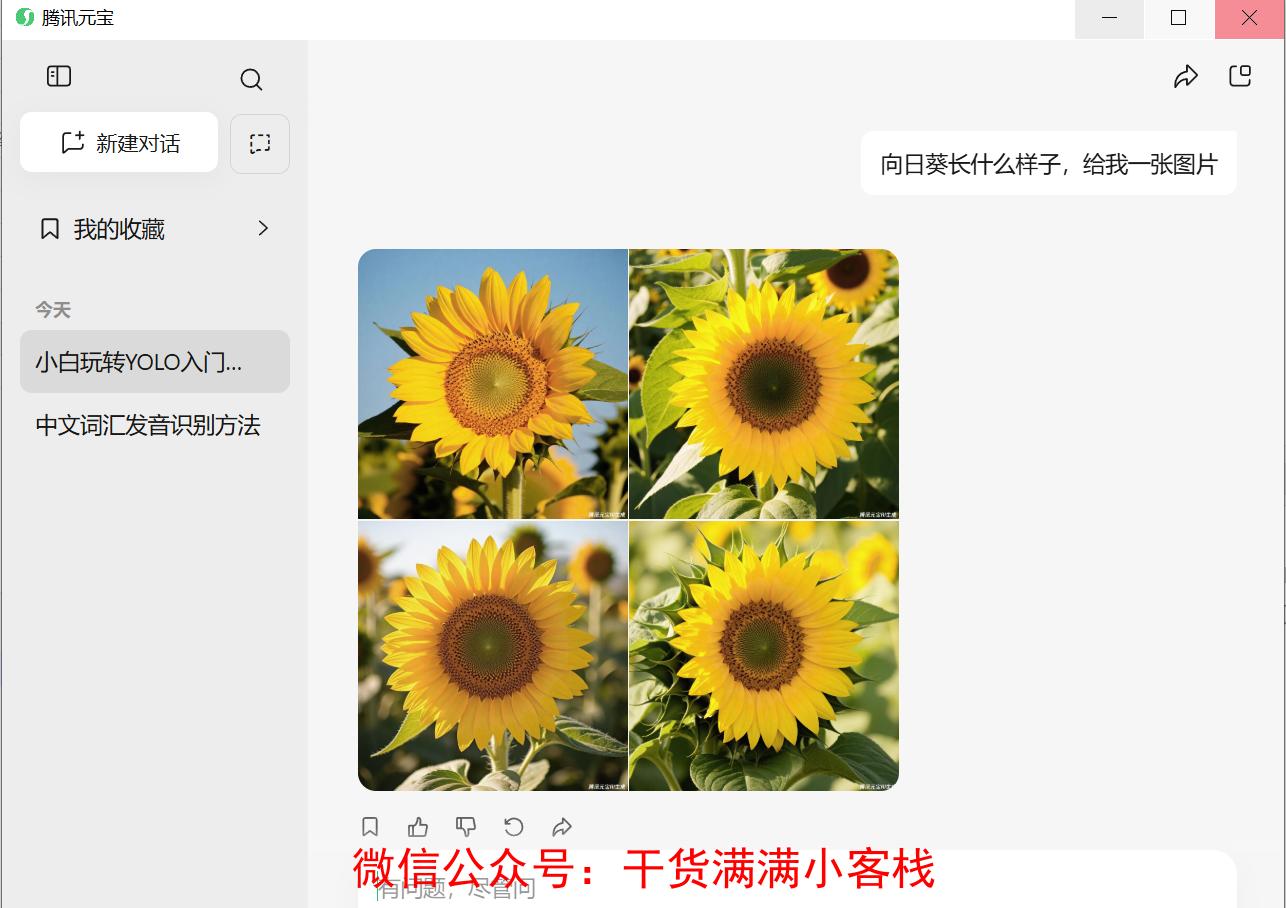Regenerate the response with retry icon
The height and width of the screenshot is (908, 1286).
coord(514,827)
